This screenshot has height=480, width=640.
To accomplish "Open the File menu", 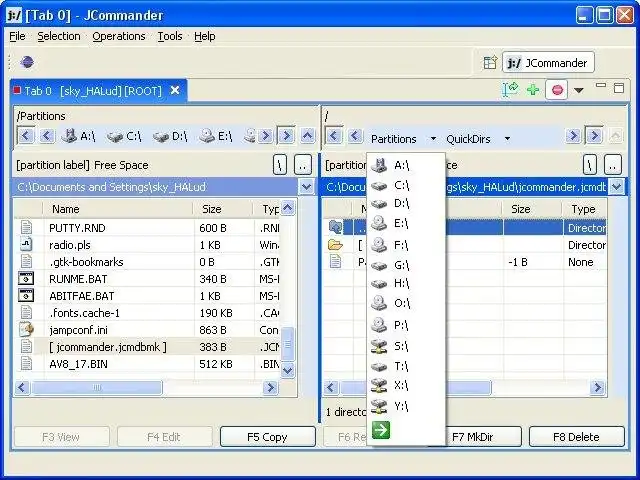I will (17, 36).
